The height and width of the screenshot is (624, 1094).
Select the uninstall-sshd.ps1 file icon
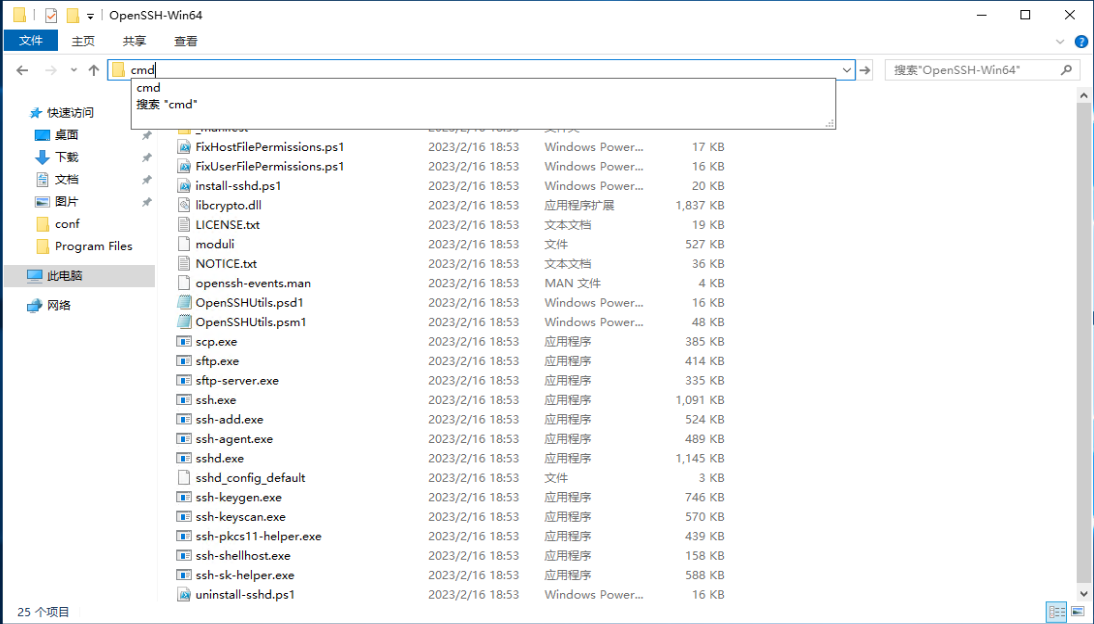coord(183,595)
